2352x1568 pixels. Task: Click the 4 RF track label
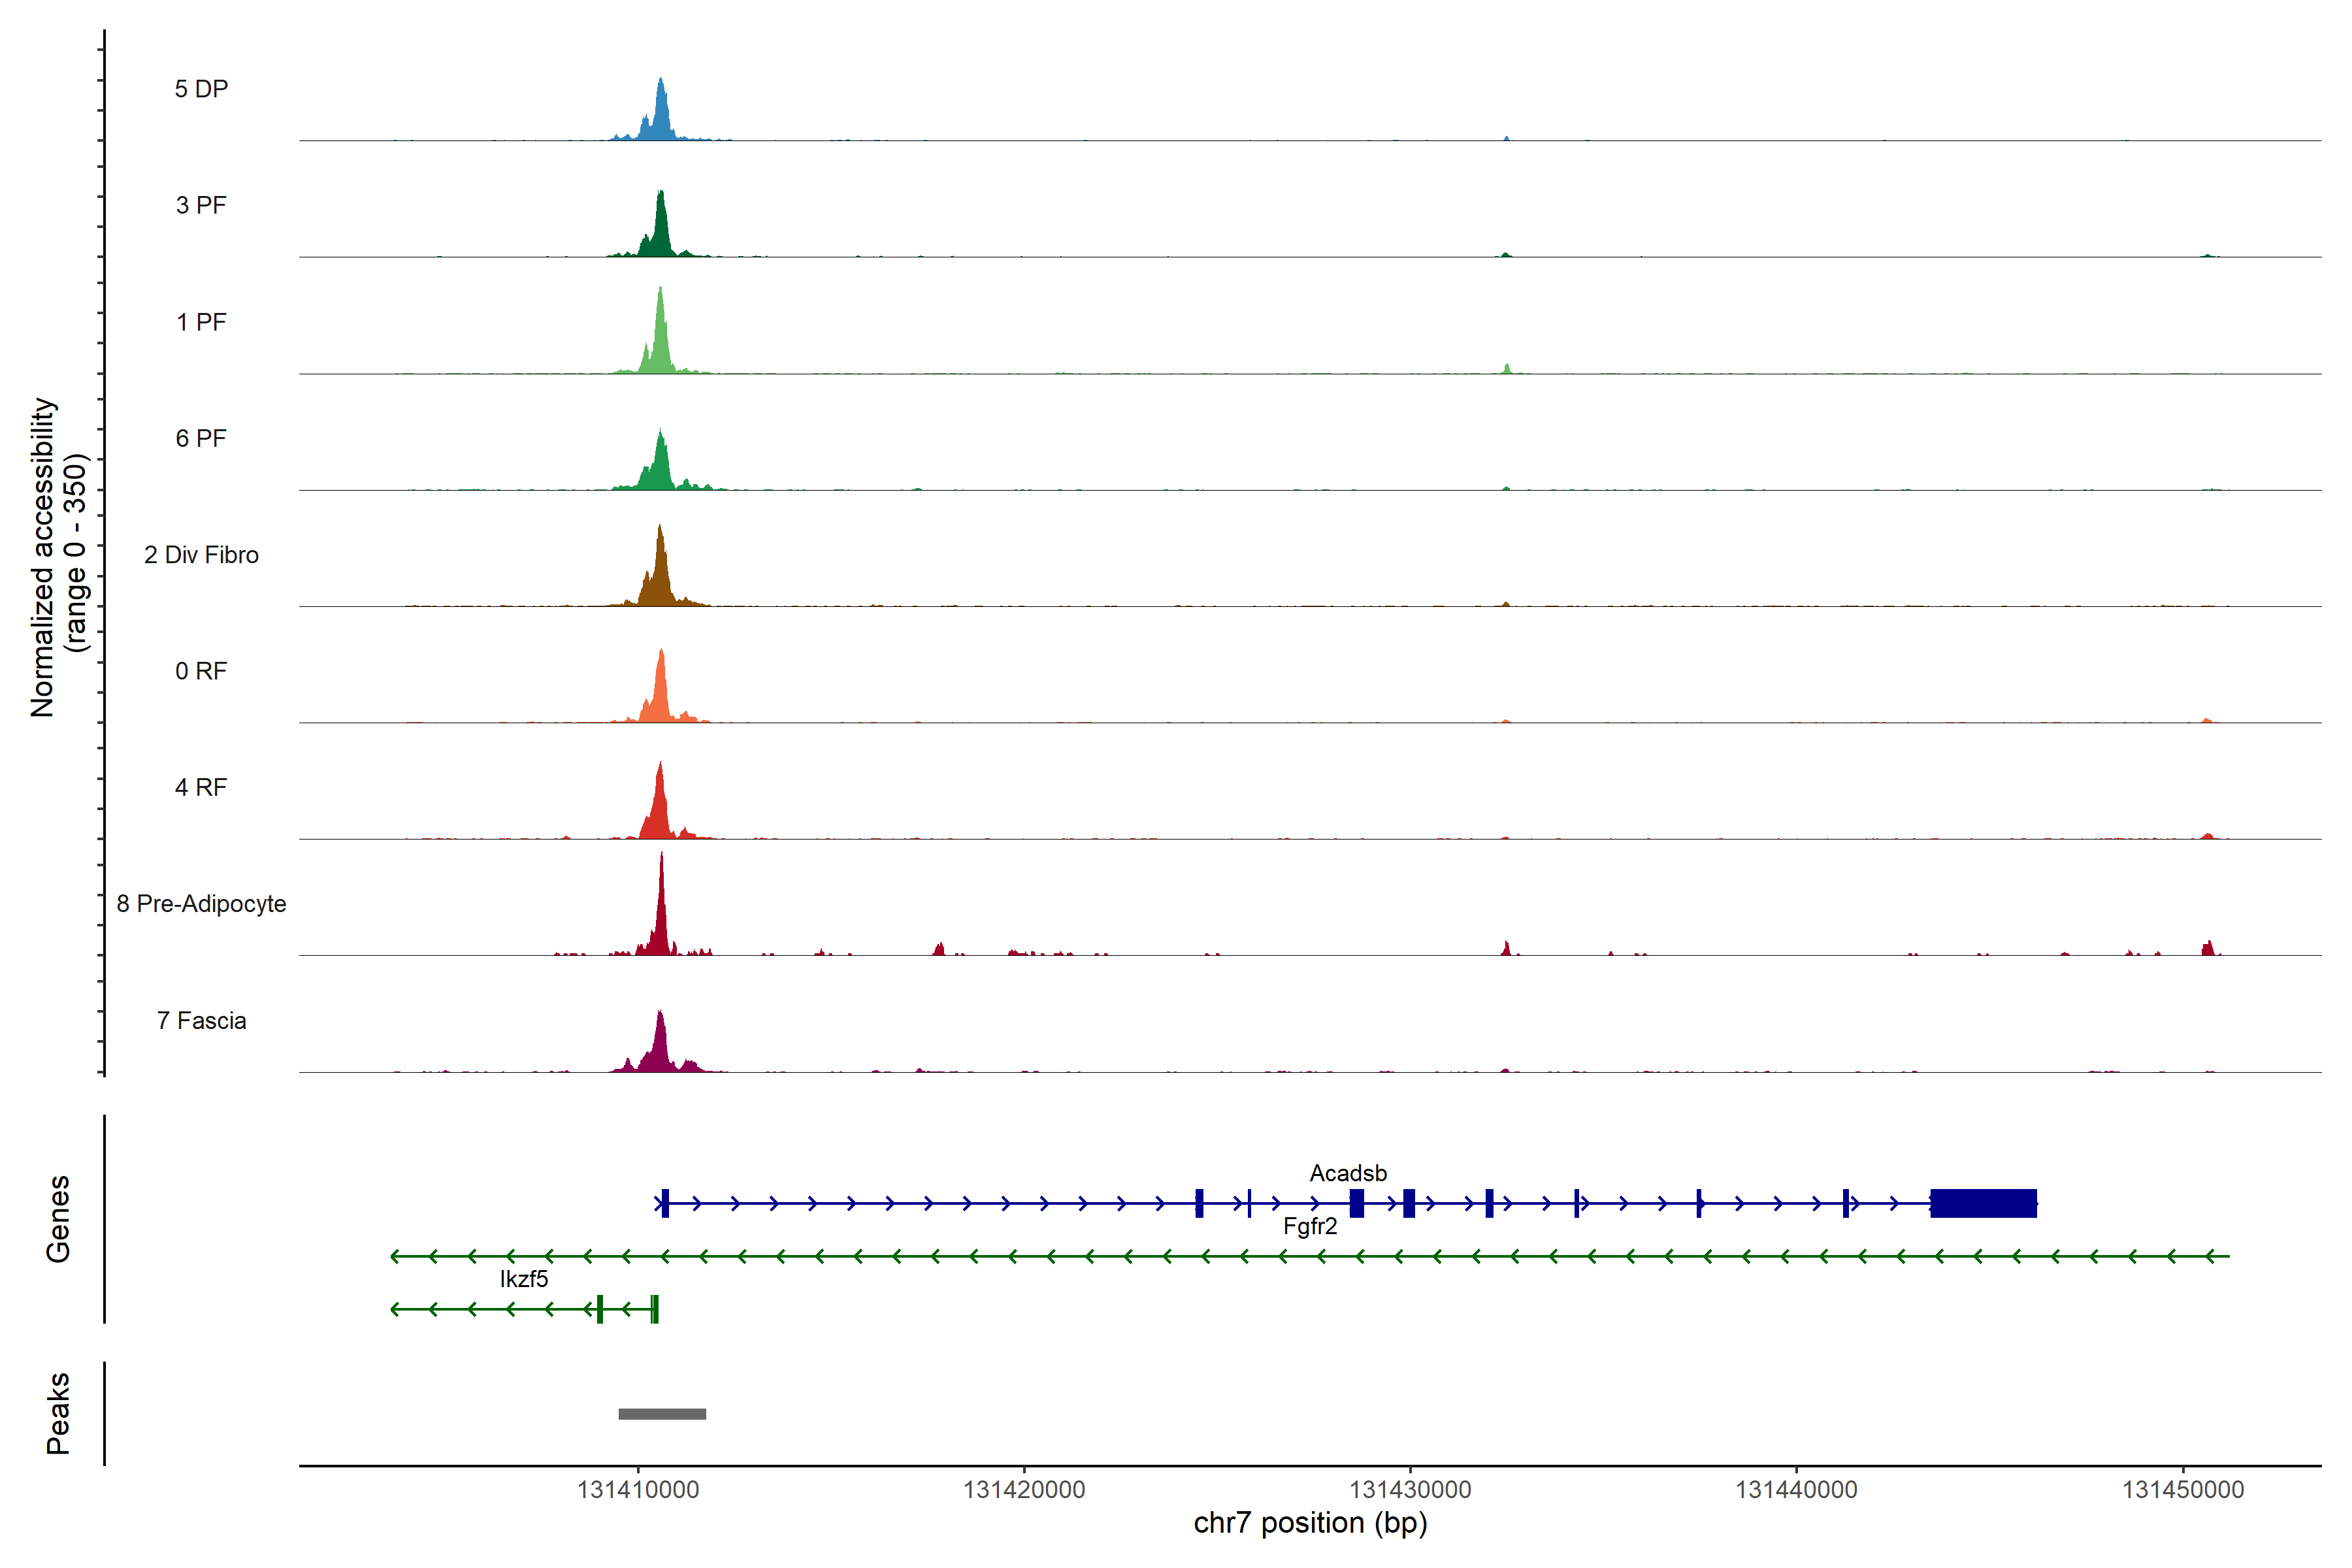coord(201,787)
